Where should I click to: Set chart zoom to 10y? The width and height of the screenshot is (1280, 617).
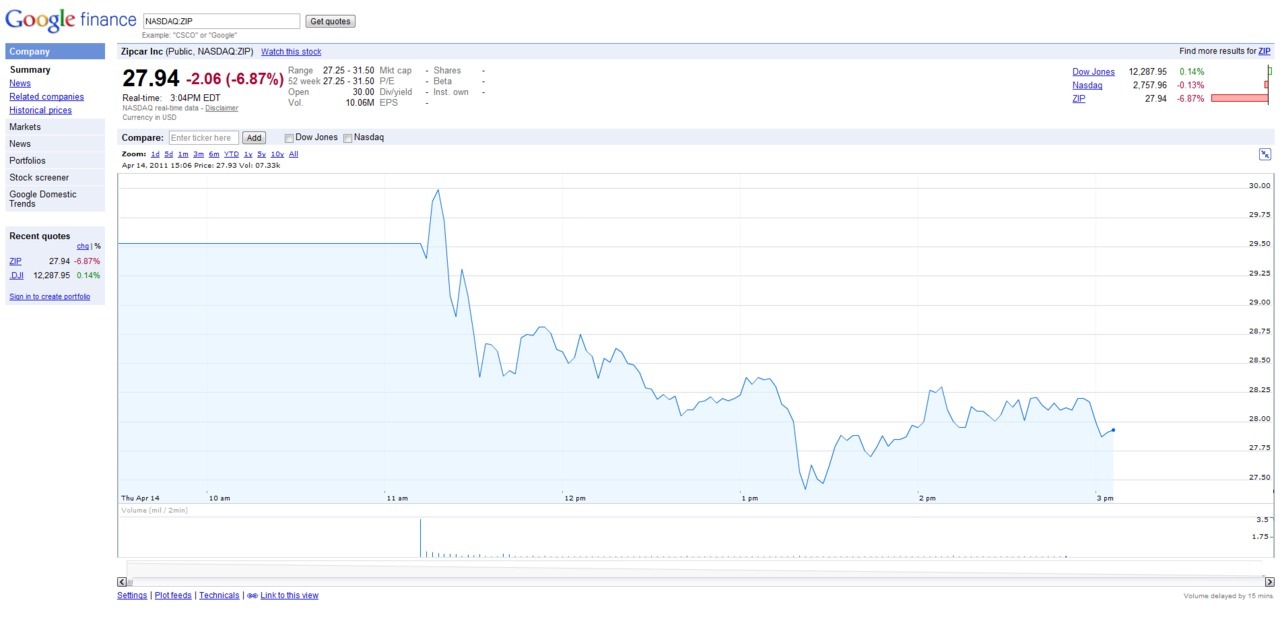277,154
